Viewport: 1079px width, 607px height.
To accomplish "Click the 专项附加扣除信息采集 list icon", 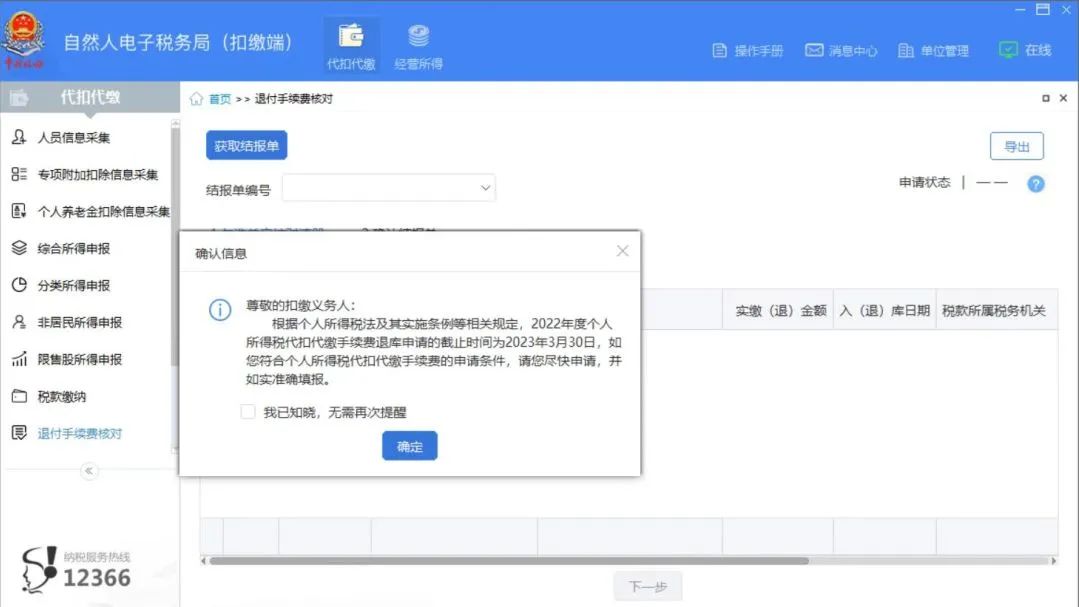I will point(19,174).
